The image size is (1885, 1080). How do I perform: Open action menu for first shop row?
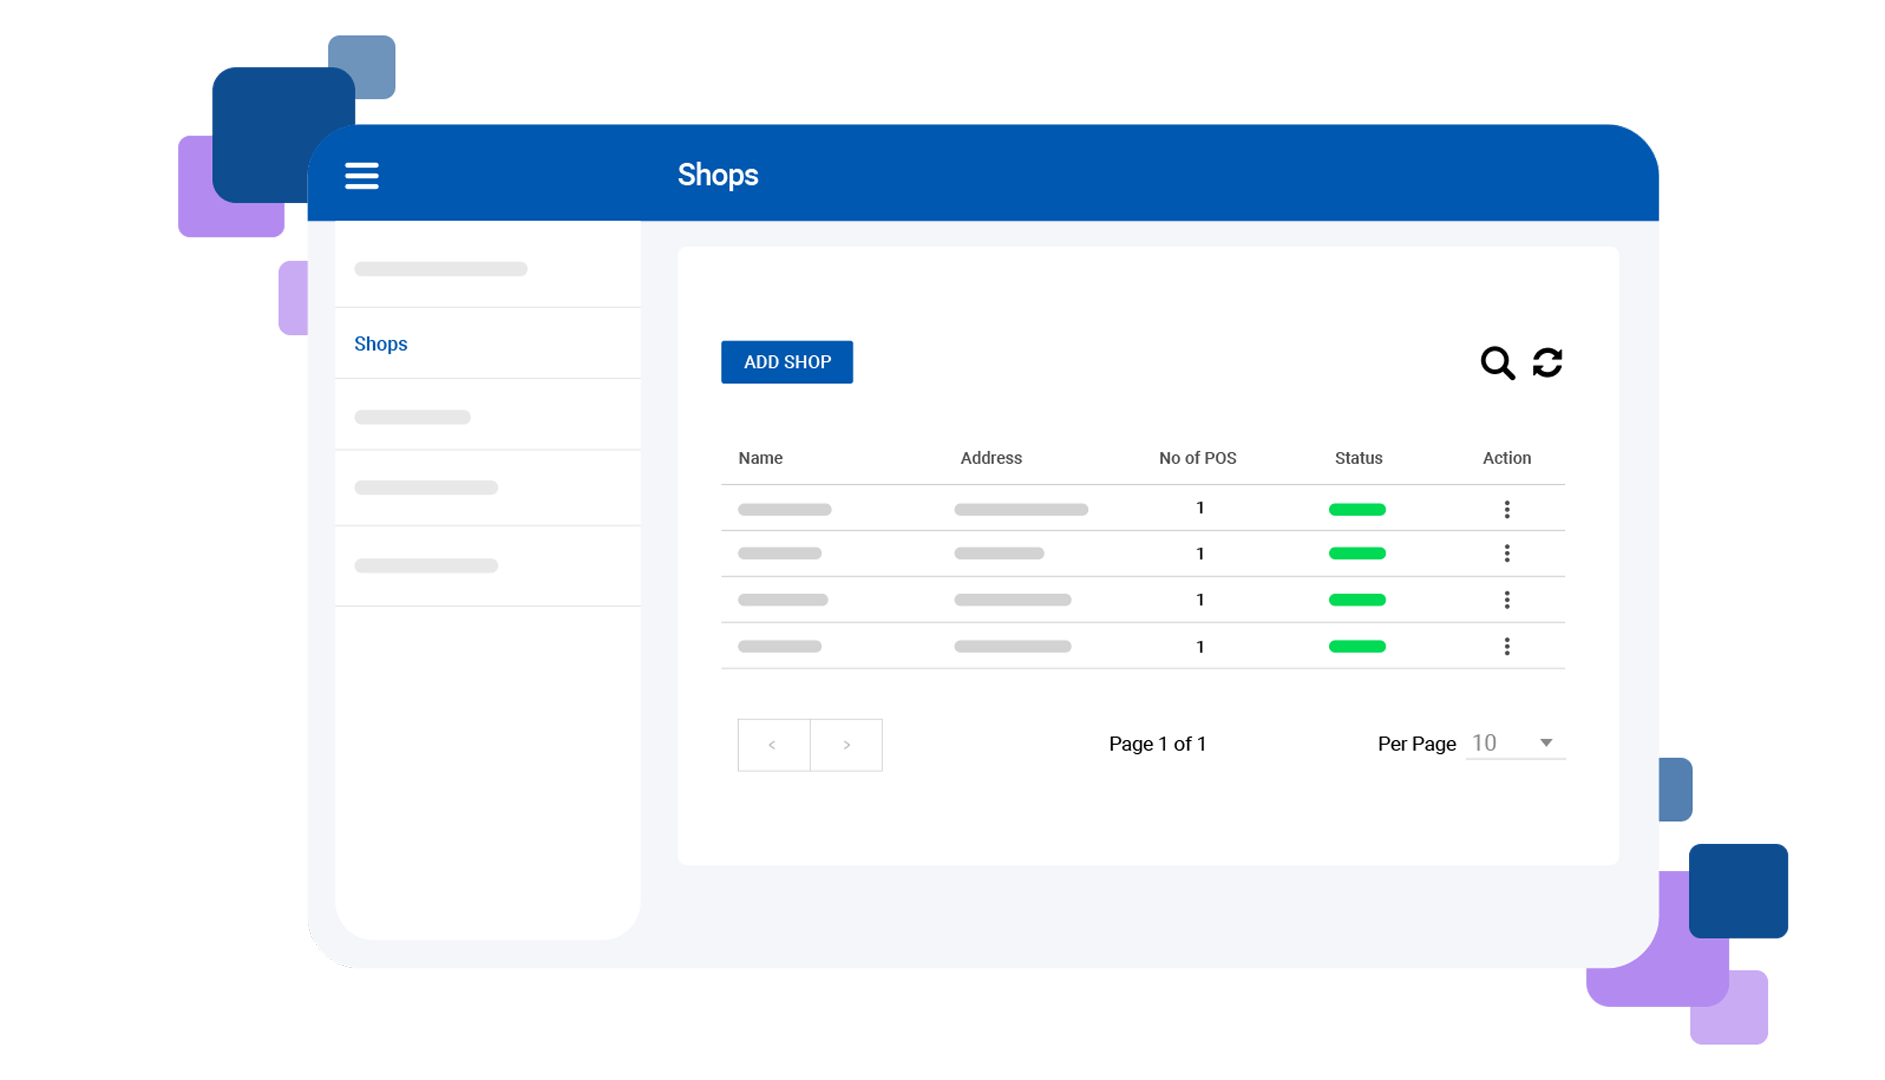coord(1506,509)
